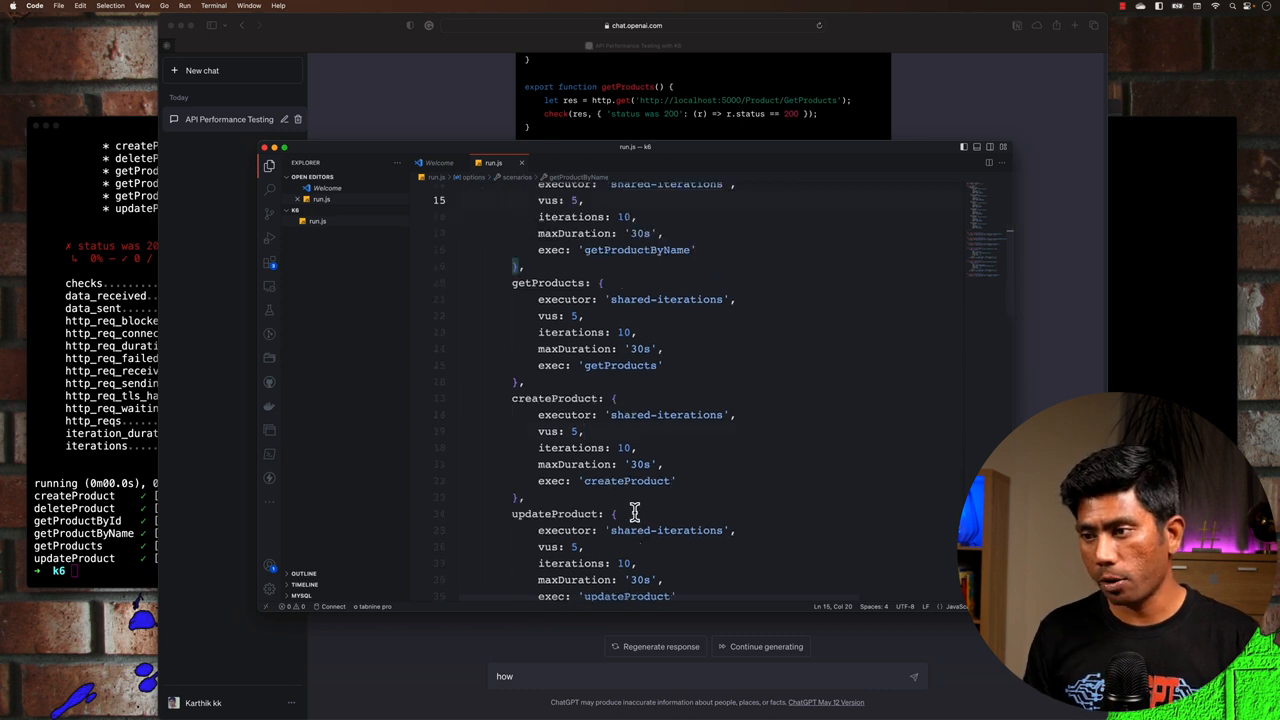Open Extensions view with badge in VS Code

pos(269,262)
